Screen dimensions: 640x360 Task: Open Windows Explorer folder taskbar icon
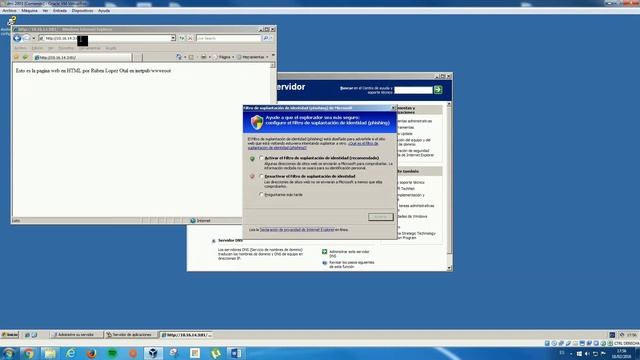[50, 353]
